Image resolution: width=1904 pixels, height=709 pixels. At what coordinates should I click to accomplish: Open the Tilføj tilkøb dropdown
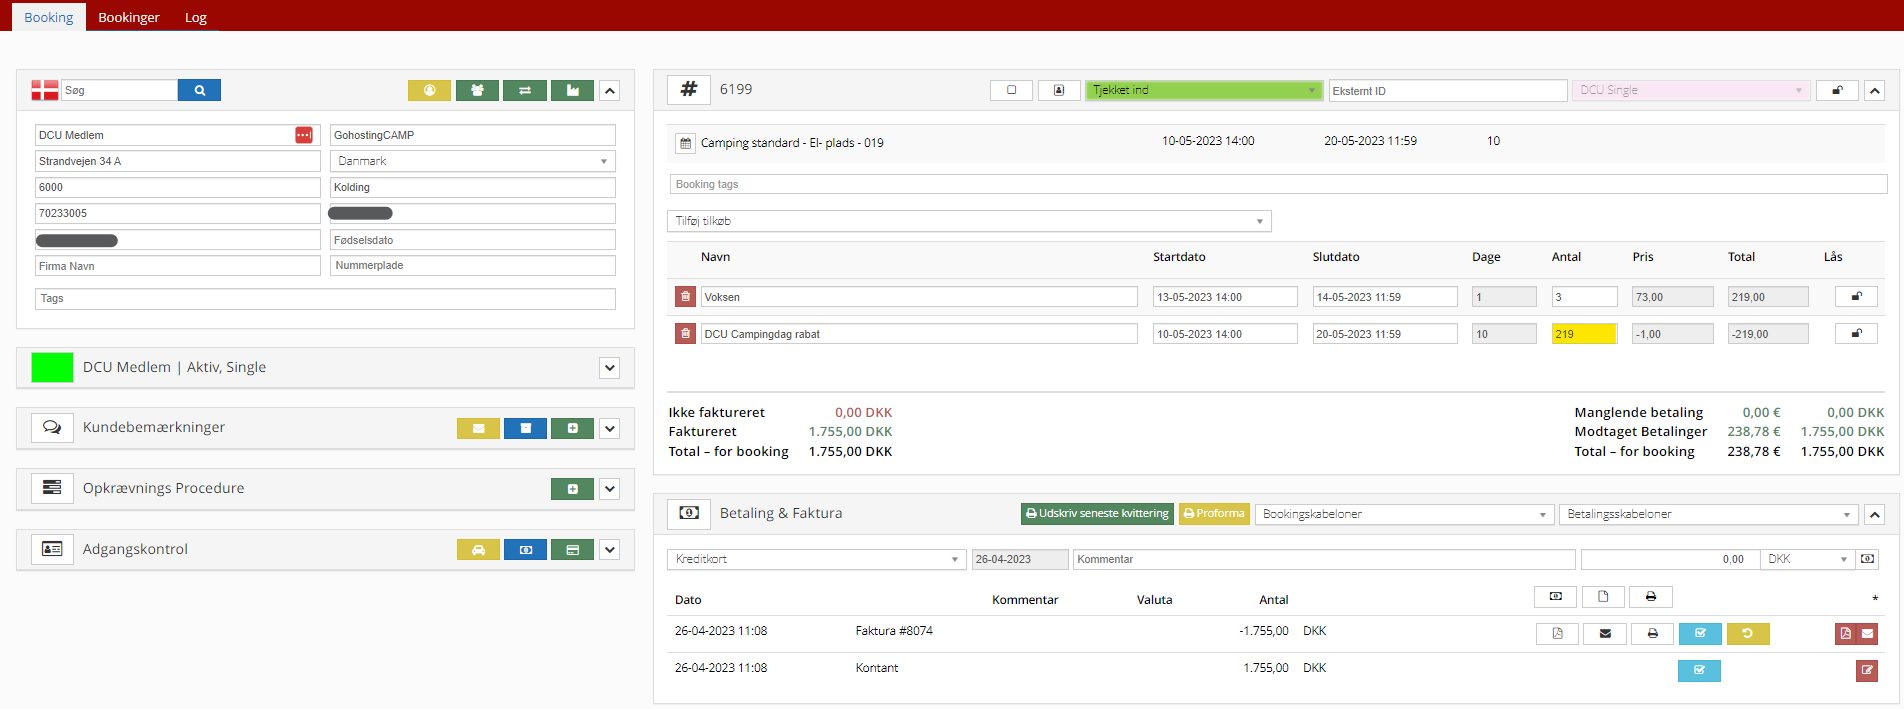pos(968,221)
